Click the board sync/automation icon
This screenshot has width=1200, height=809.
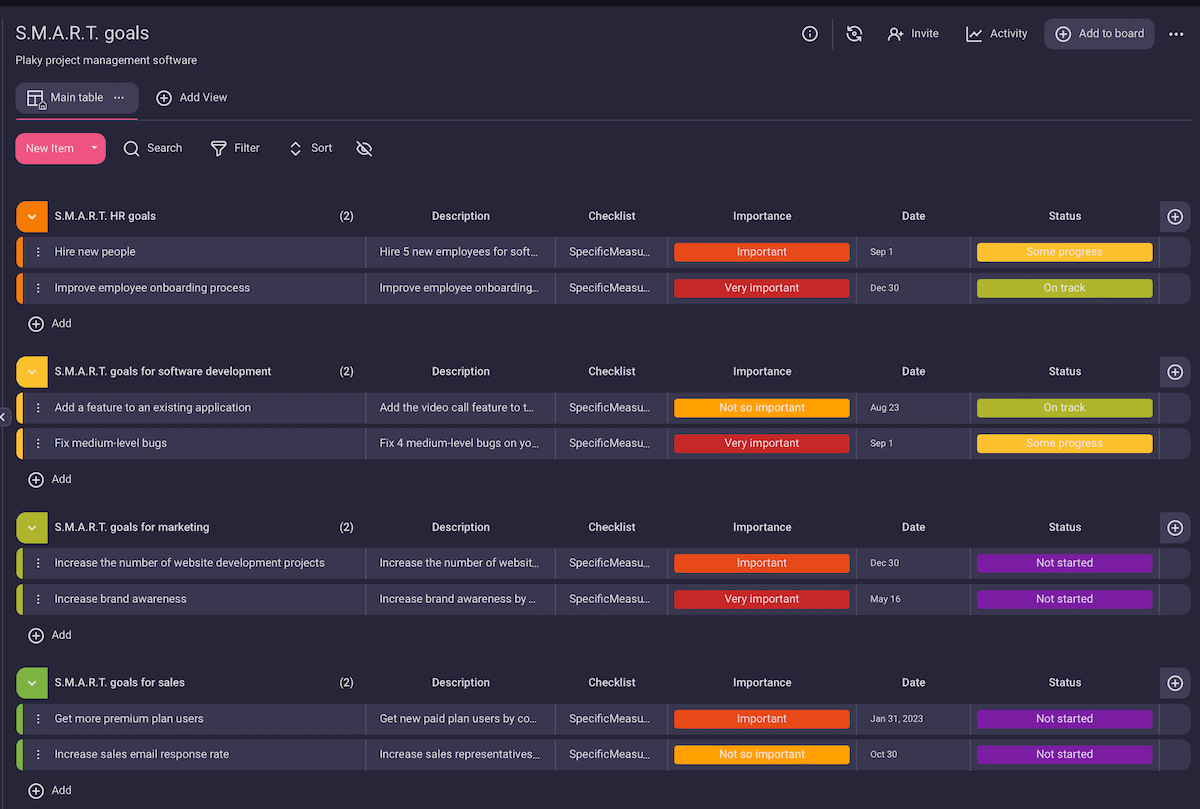(x=854, y=33)
